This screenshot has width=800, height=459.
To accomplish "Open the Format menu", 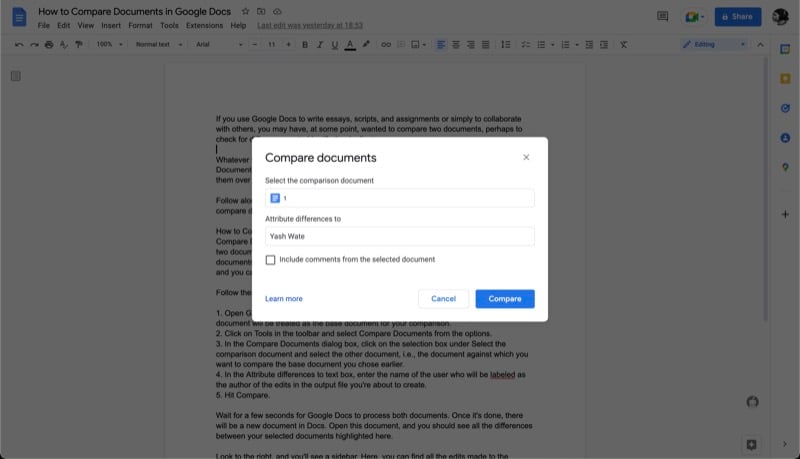I will [140, 26].
